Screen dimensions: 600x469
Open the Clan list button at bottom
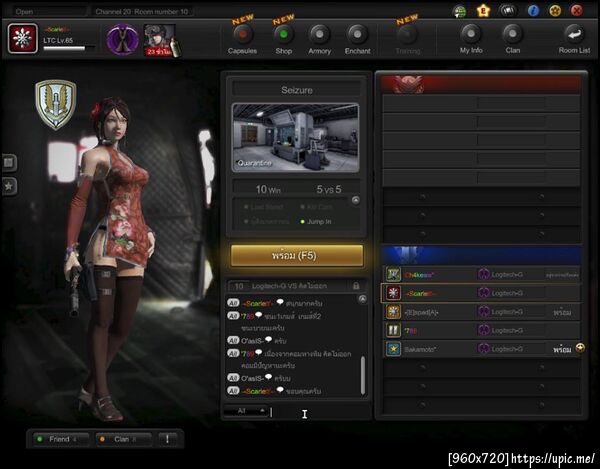click(x=123, y=439)
